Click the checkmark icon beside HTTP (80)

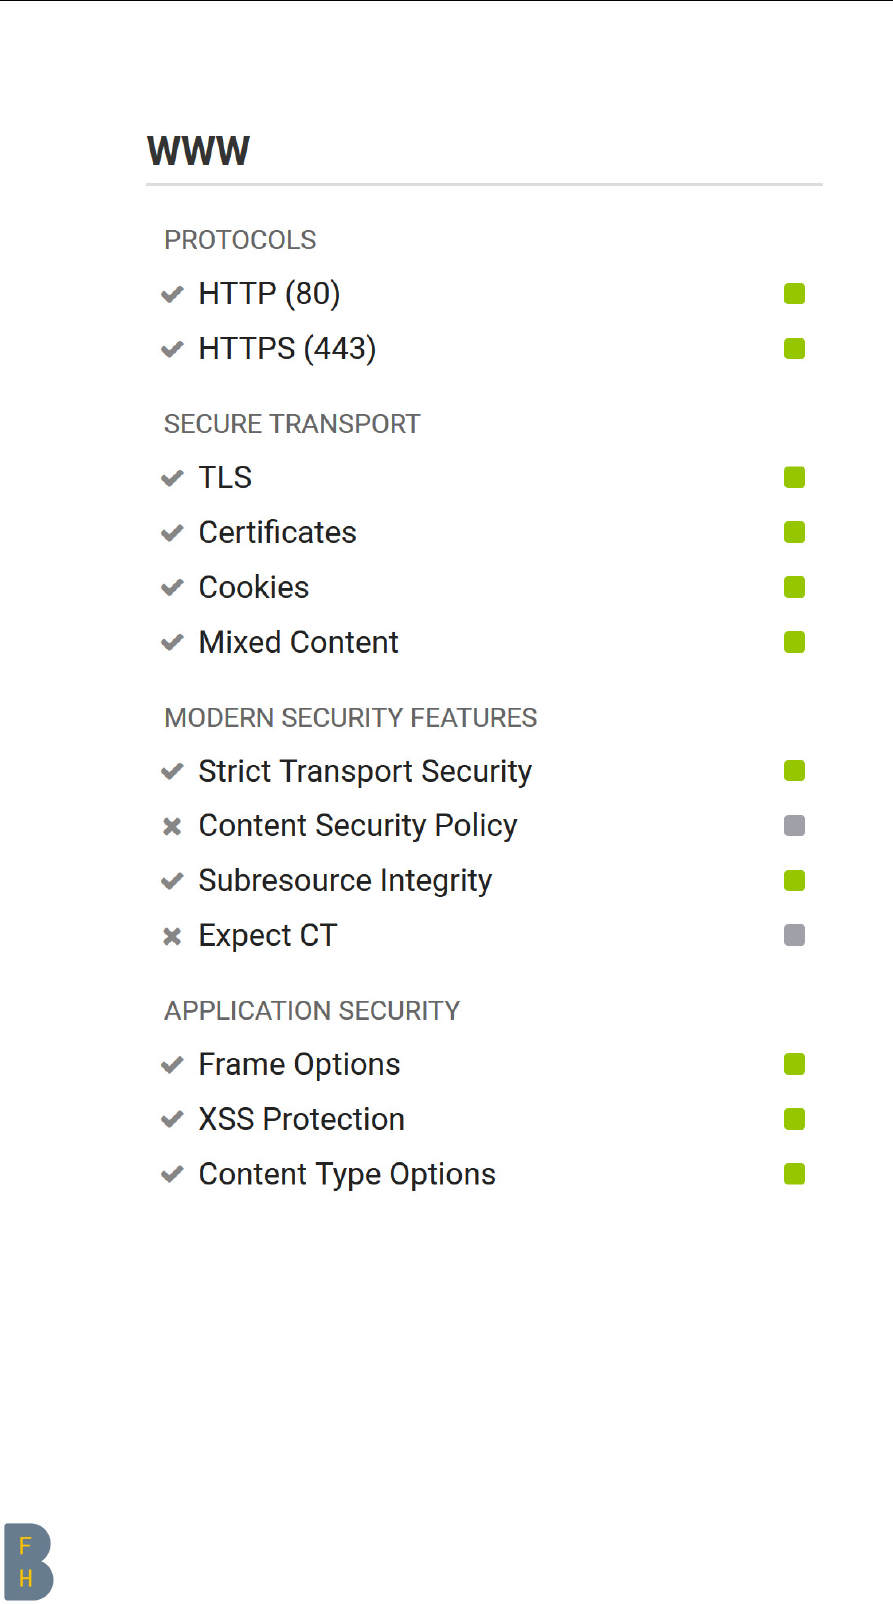point(172,294)
